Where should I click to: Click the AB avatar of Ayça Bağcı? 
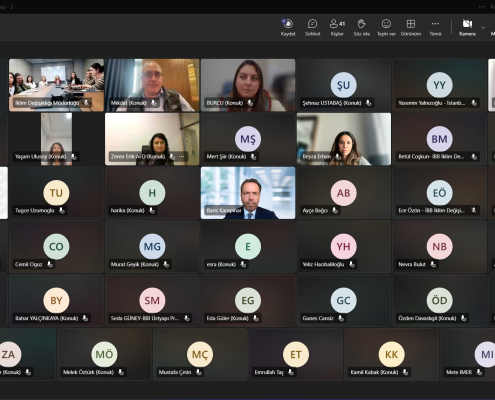344,193
